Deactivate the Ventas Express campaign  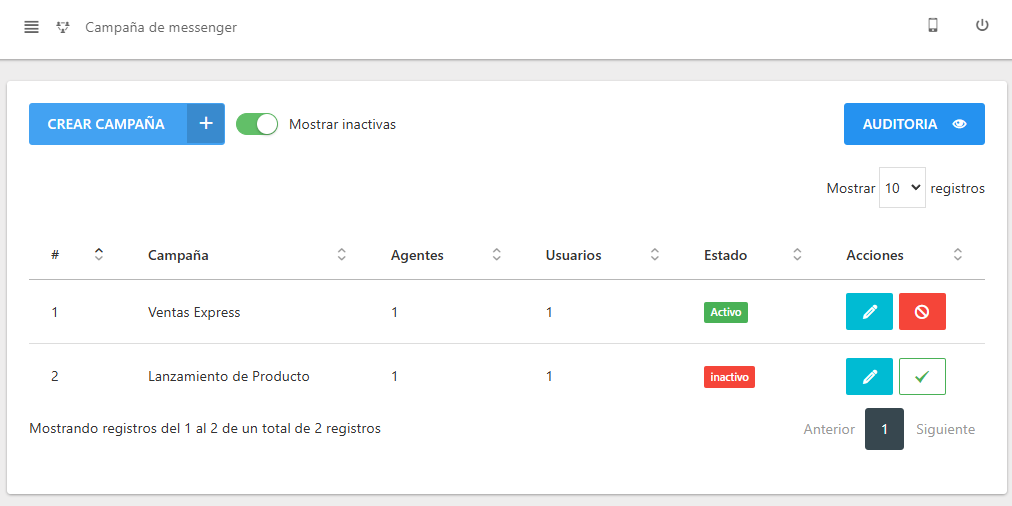pyautogui.click(x=922, y=312)
